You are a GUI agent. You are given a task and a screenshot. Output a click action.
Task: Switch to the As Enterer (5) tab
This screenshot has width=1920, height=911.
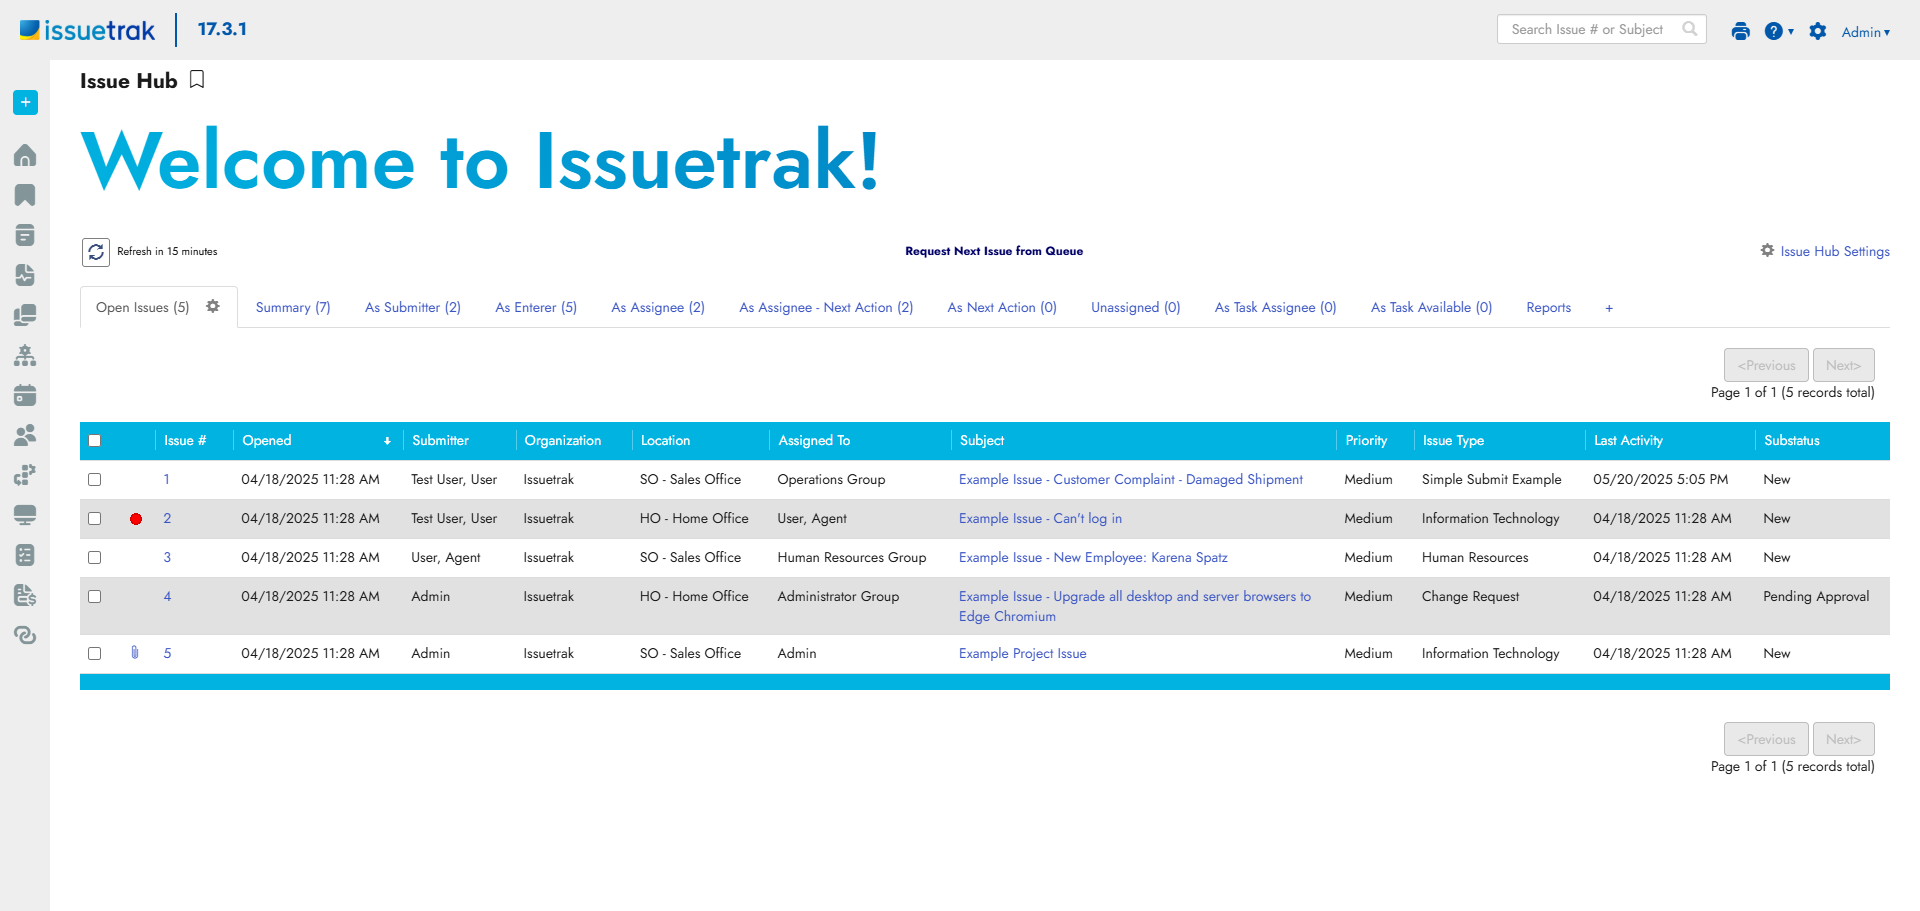(536, 307)
